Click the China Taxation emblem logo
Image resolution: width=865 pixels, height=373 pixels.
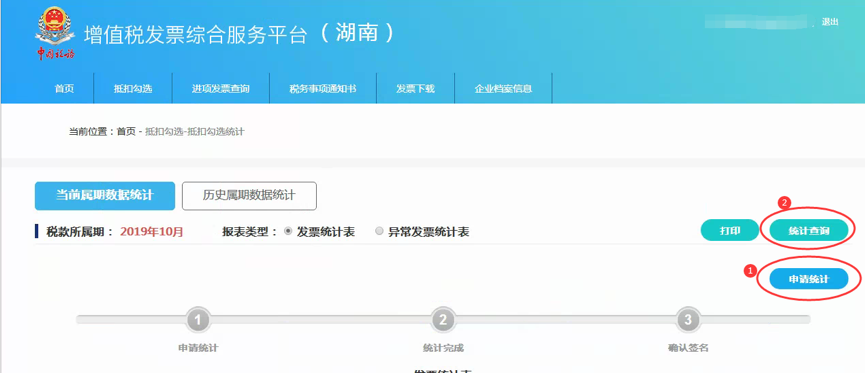pyautogui.click(x=55, y=33)
